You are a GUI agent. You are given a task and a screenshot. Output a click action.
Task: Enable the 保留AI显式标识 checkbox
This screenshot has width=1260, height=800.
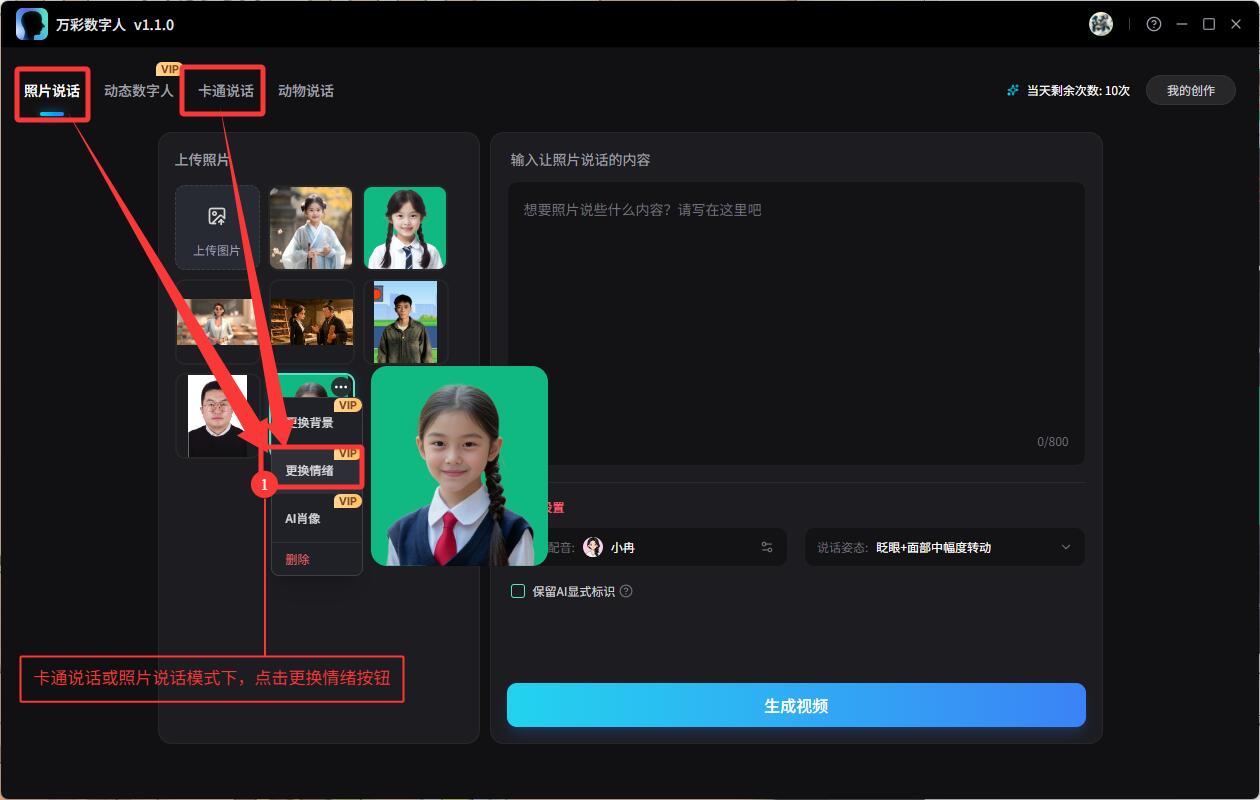[518, 591]
